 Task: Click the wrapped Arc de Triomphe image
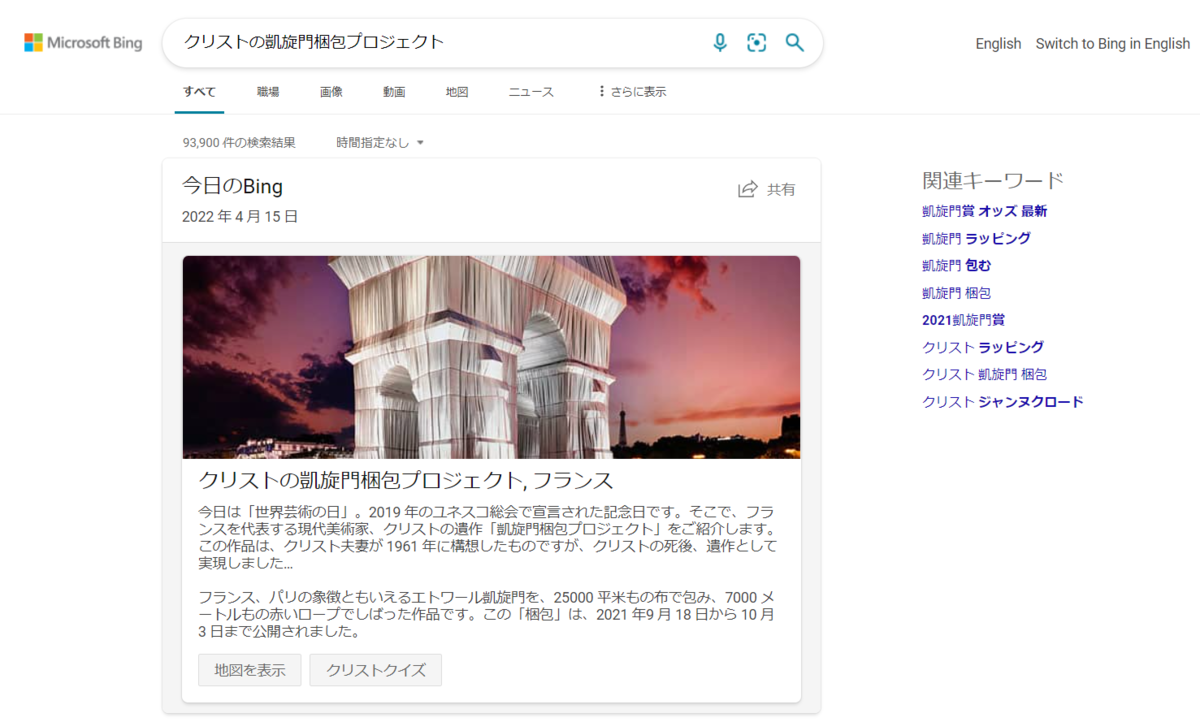click(x=491, y=357)
